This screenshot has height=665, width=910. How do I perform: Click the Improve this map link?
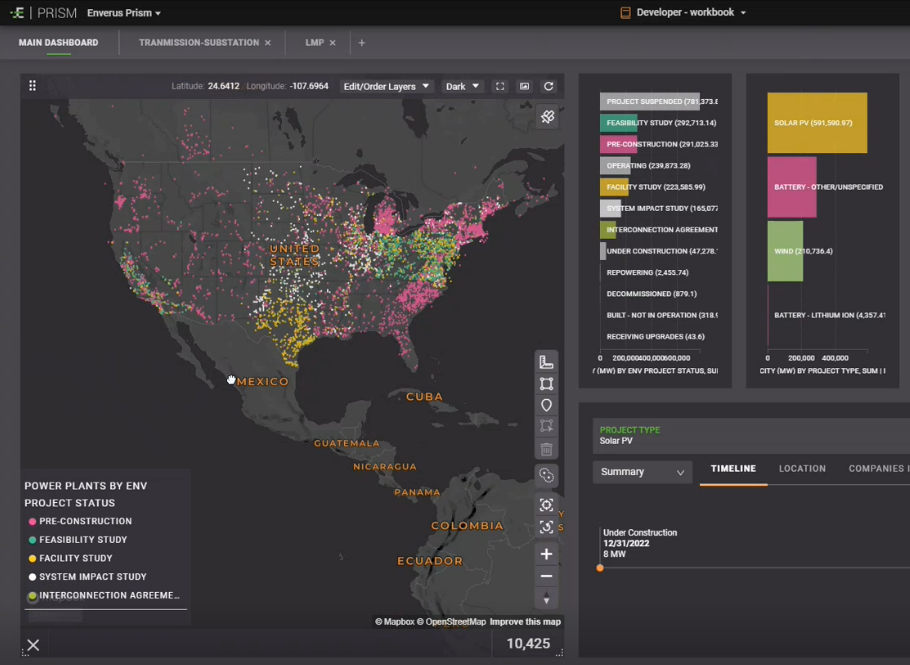pos(525,622)
